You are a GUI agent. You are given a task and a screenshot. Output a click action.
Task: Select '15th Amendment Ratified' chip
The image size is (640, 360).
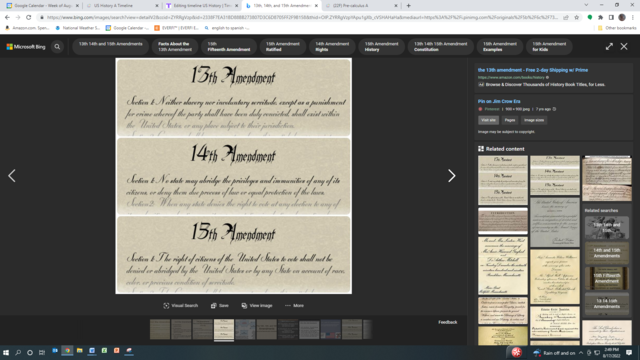282,47
